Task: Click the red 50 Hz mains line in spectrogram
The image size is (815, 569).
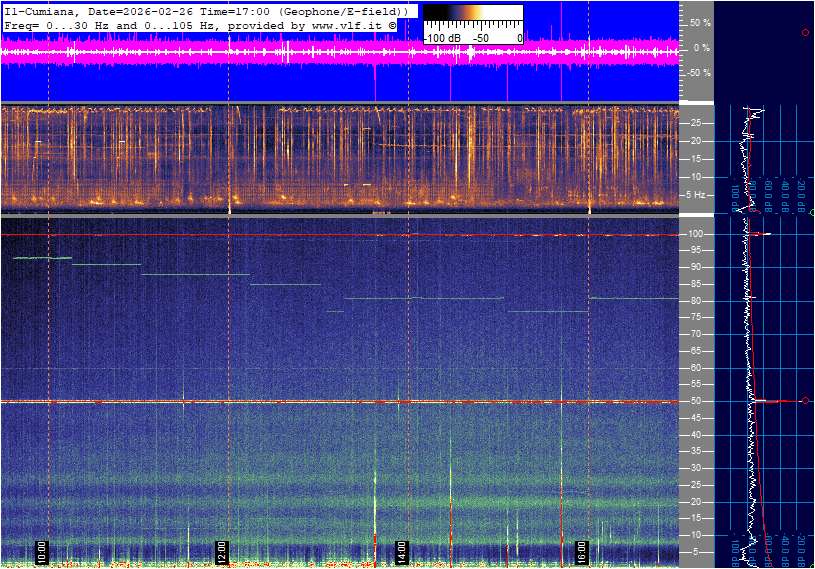Action: (300, 401)
